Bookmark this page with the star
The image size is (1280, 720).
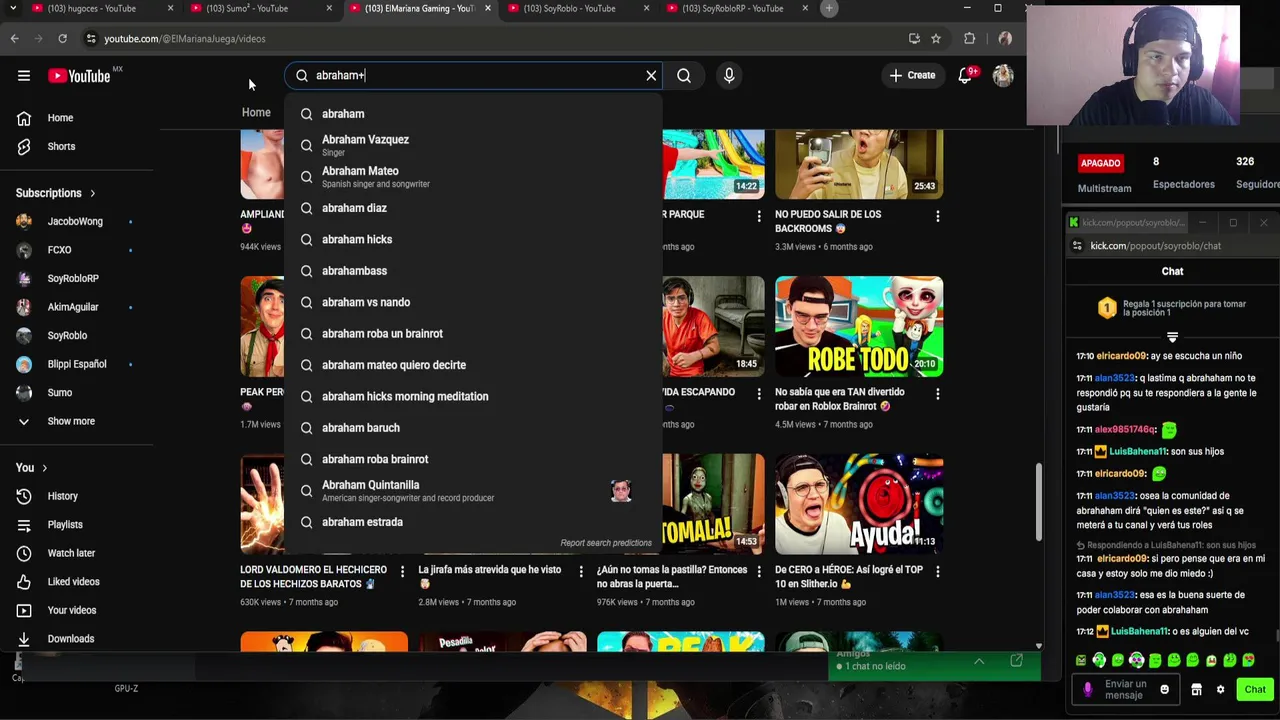coord(936,38)
